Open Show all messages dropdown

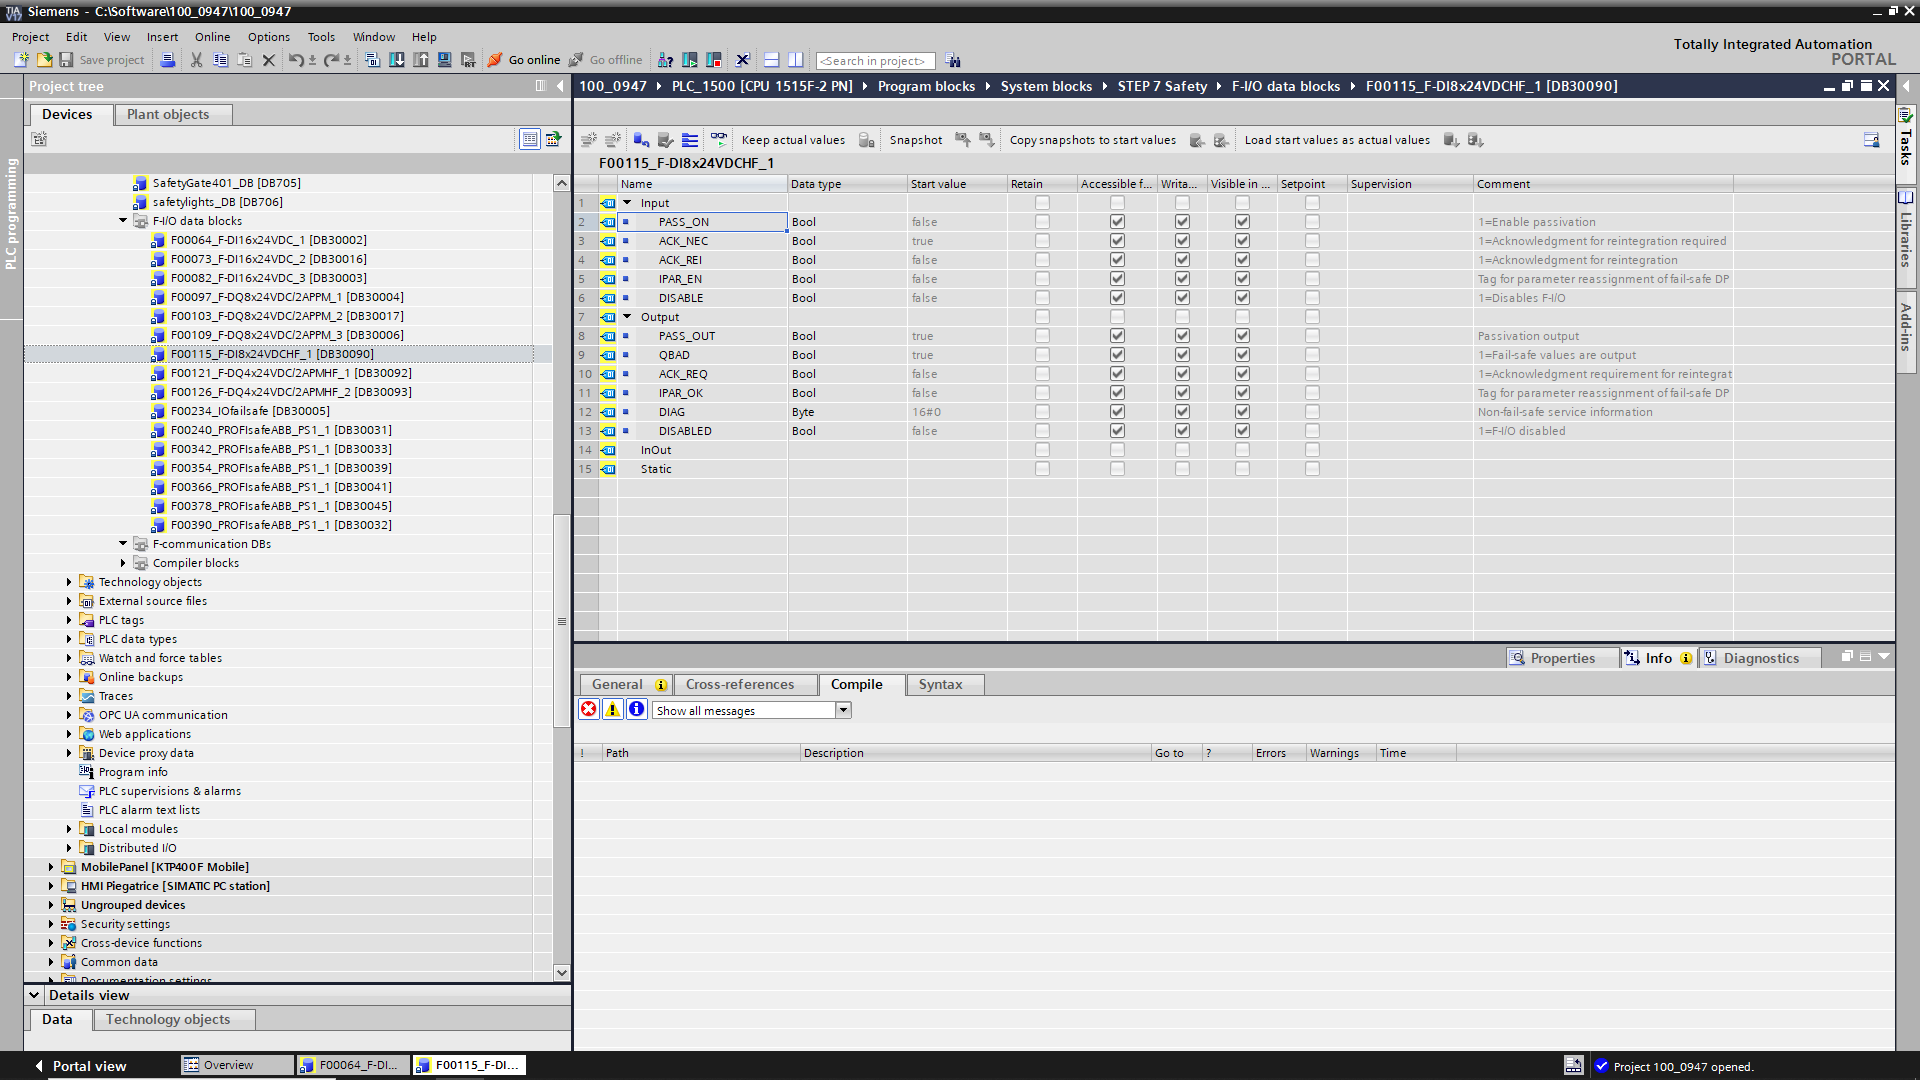click(x=843, y=710)
